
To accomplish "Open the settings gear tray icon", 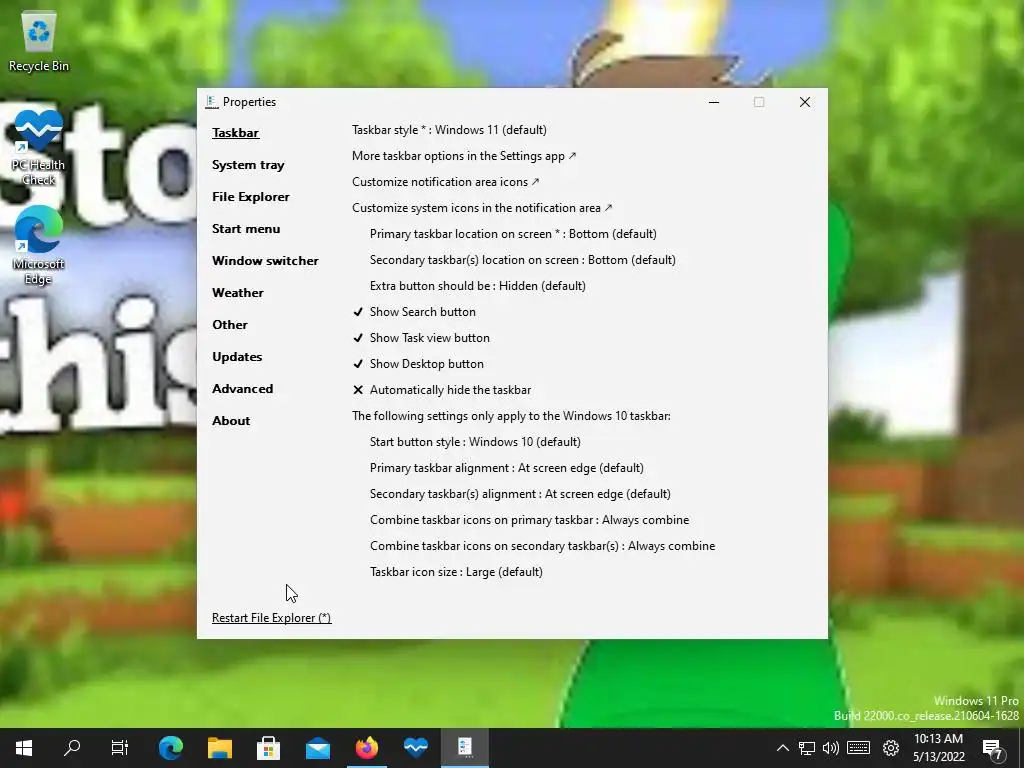I will point(891,748).
